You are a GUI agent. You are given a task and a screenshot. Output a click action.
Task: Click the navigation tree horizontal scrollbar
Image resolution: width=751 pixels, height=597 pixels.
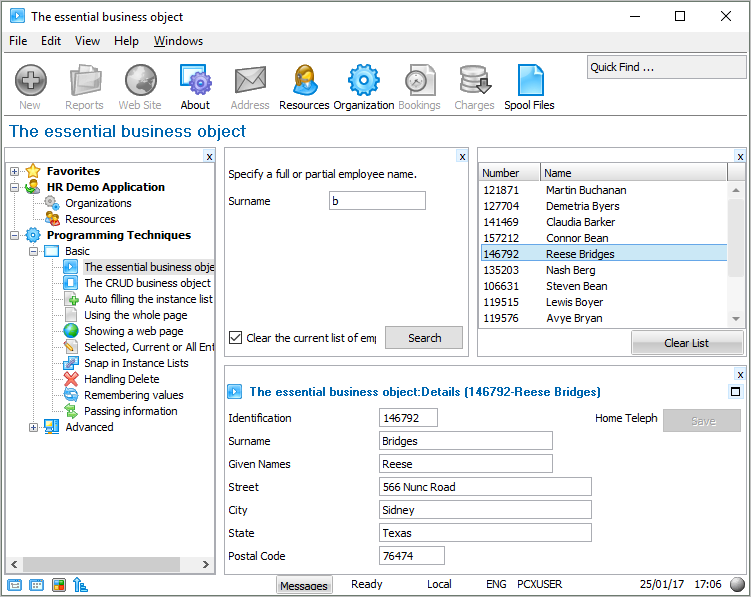(x=100, y=564)
